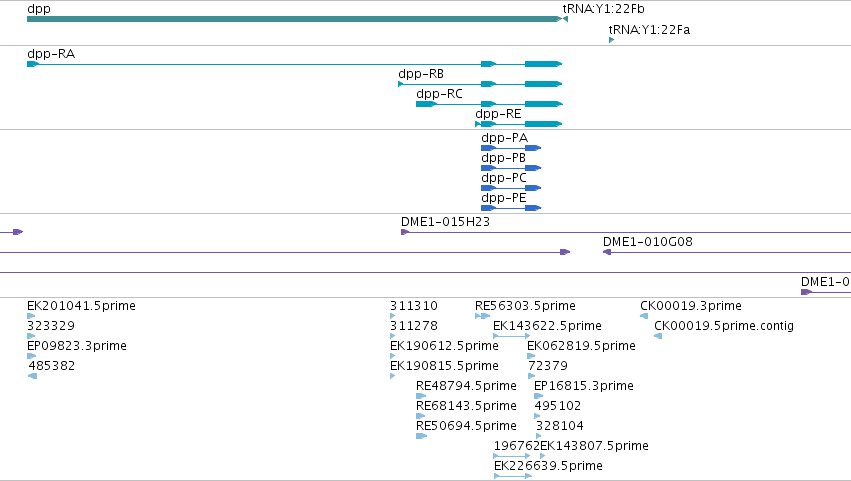Select the 196762 feature label
This screenshot has height=481, width=851.
[517, 446]
